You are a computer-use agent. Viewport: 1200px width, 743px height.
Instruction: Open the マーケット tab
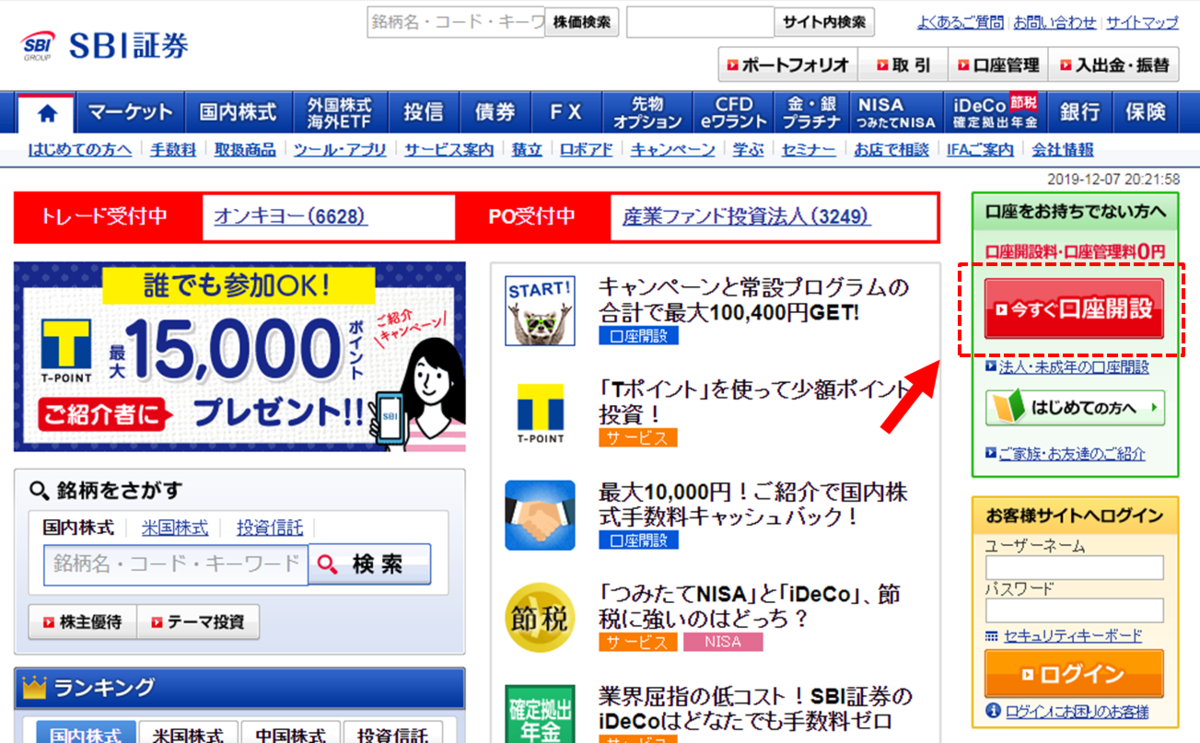[x=132, y=113]
